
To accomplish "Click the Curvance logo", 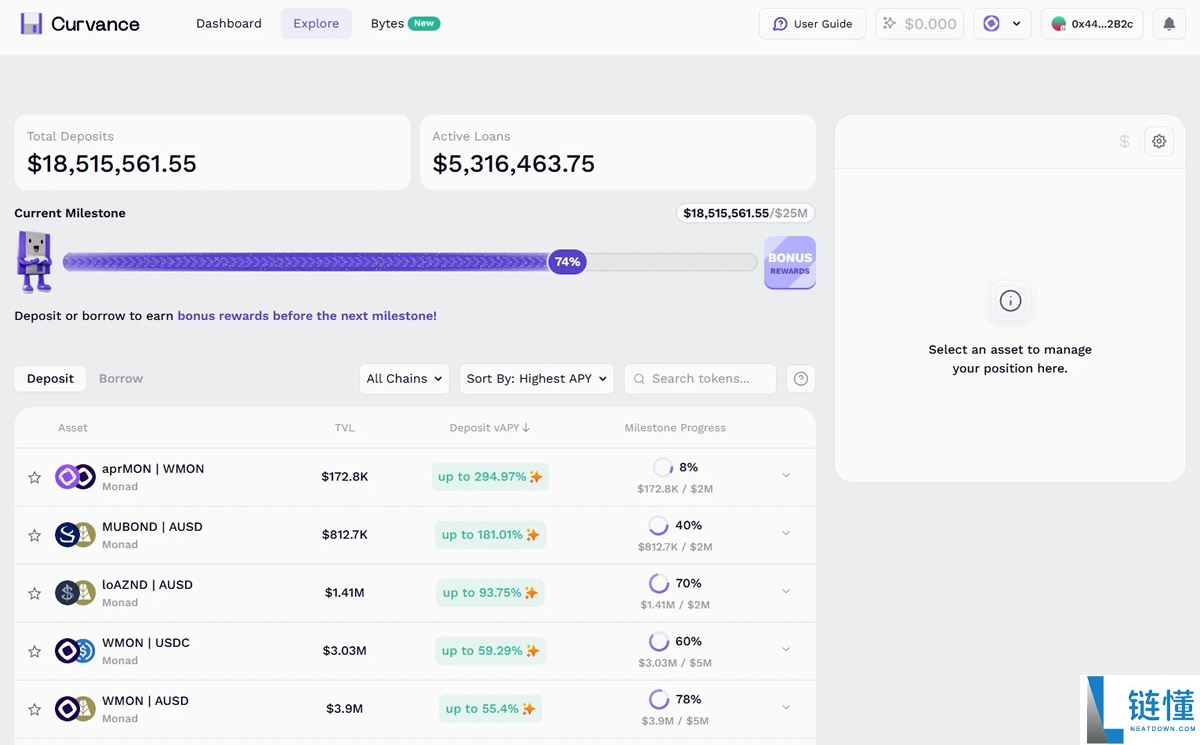I will point(80,24).
